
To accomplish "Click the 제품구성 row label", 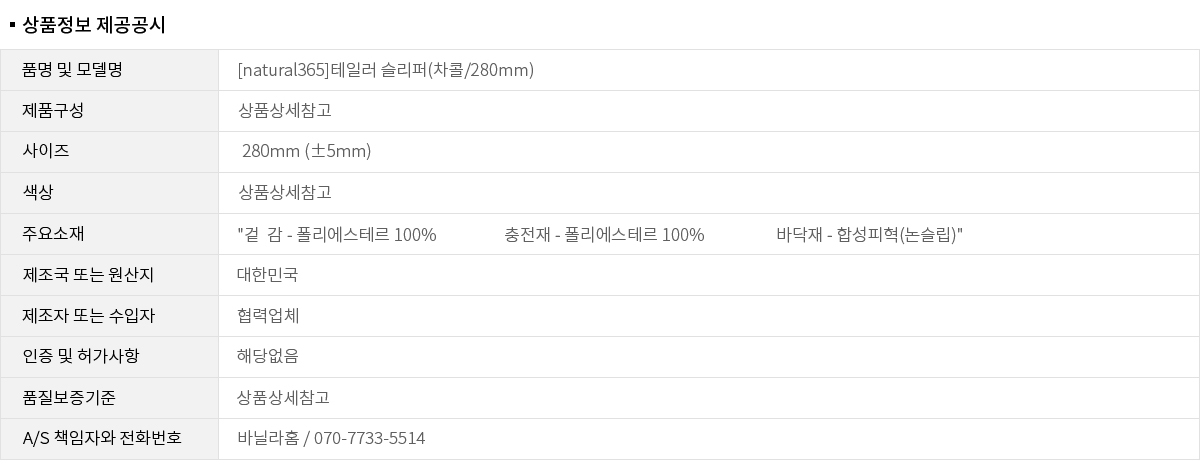I will coord(53,110).
